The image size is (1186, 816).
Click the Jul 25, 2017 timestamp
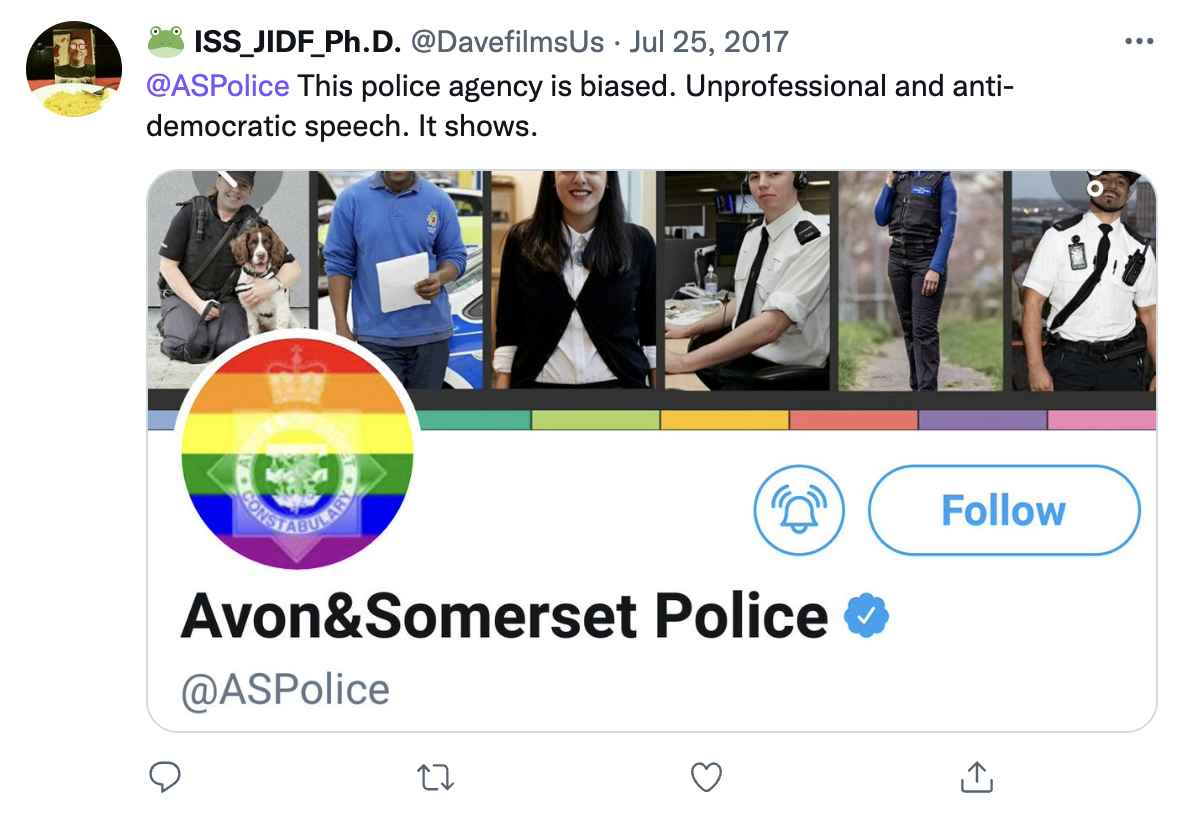coord(709,42)
